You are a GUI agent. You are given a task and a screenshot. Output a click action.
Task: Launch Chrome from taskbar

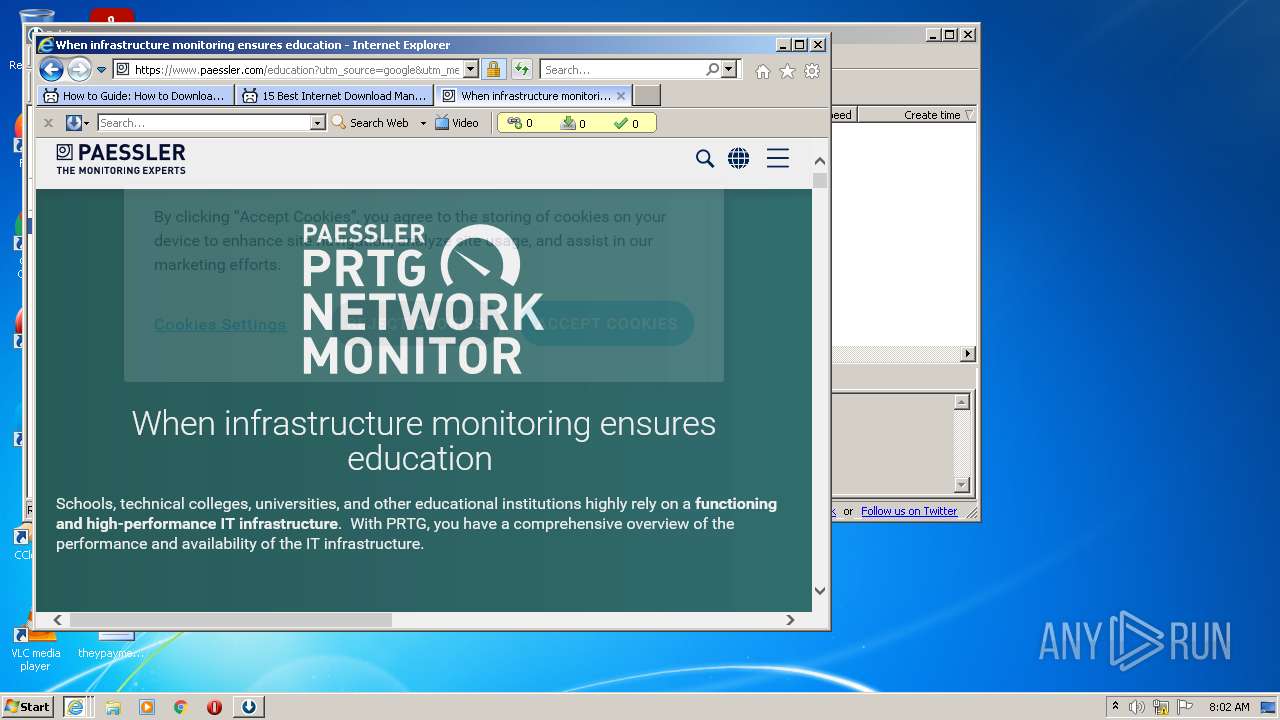coord(181,707)
